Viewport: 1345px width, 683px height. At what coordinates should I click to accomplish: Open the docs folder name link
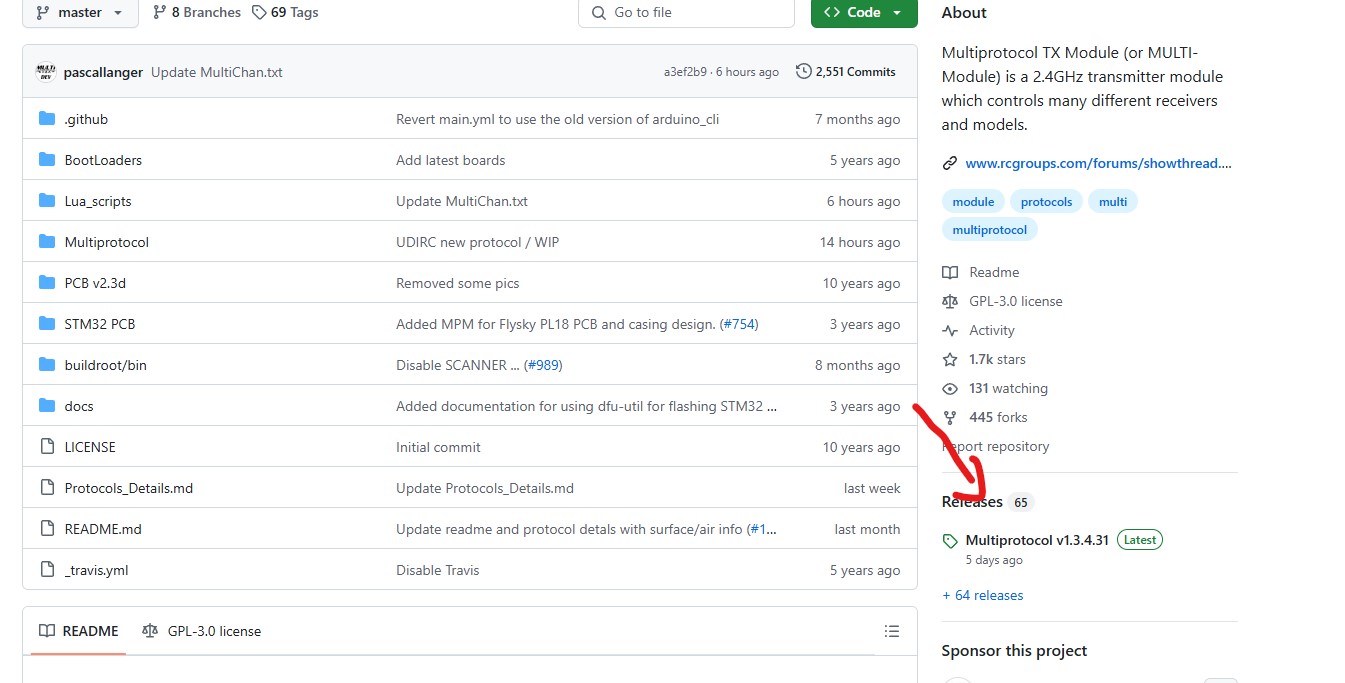coord(79,406)
